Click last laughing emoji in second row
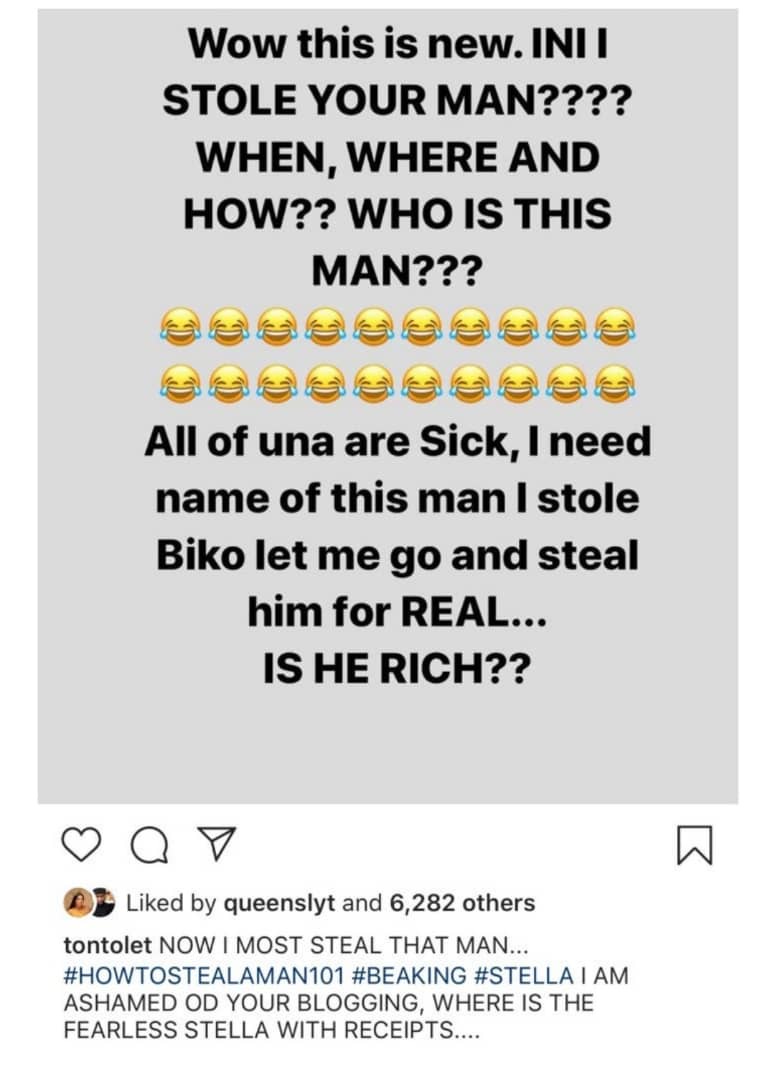 [613, 381]
